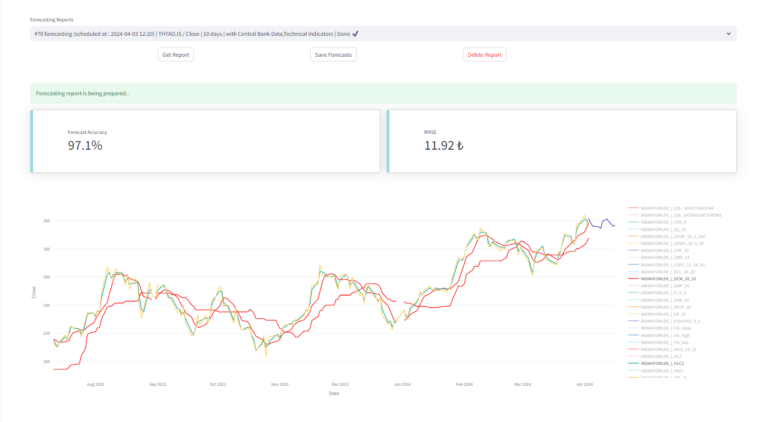
Task: Click the purple forecast line on chart
Action: tap(603, 224)
